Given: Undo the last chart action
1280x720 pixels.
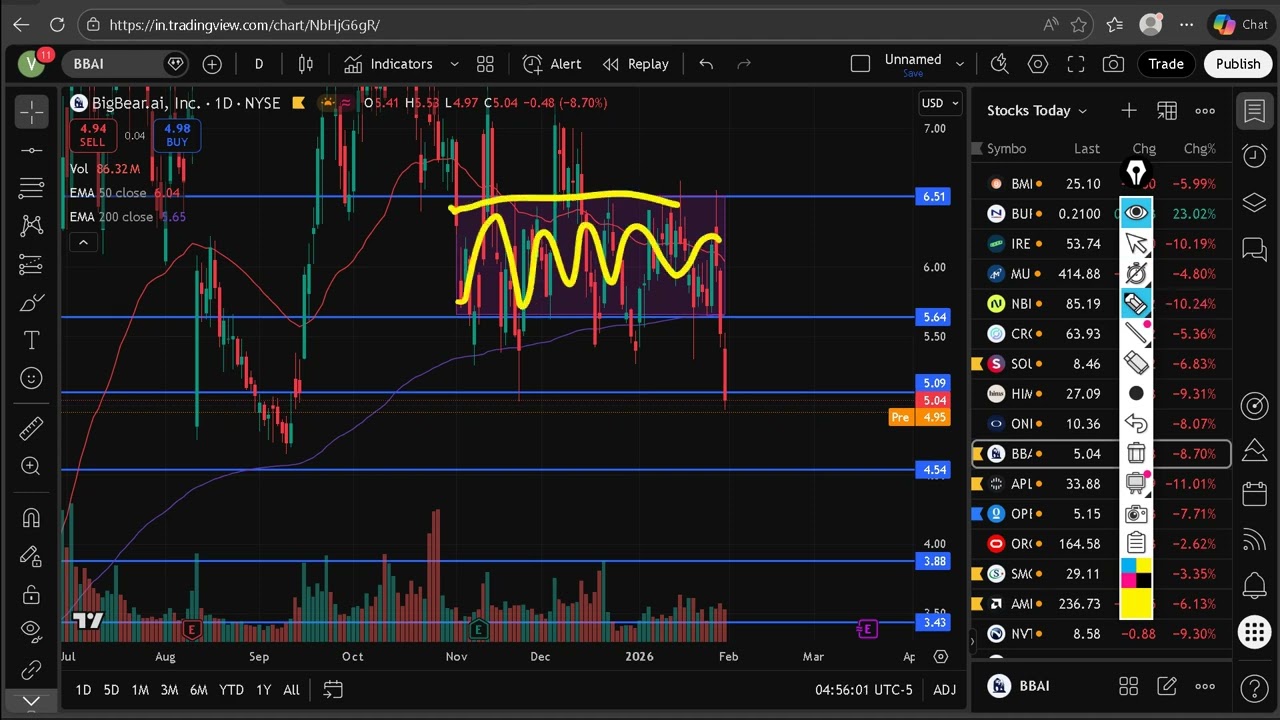Looking at the screenshot, I should click(706, 64).
